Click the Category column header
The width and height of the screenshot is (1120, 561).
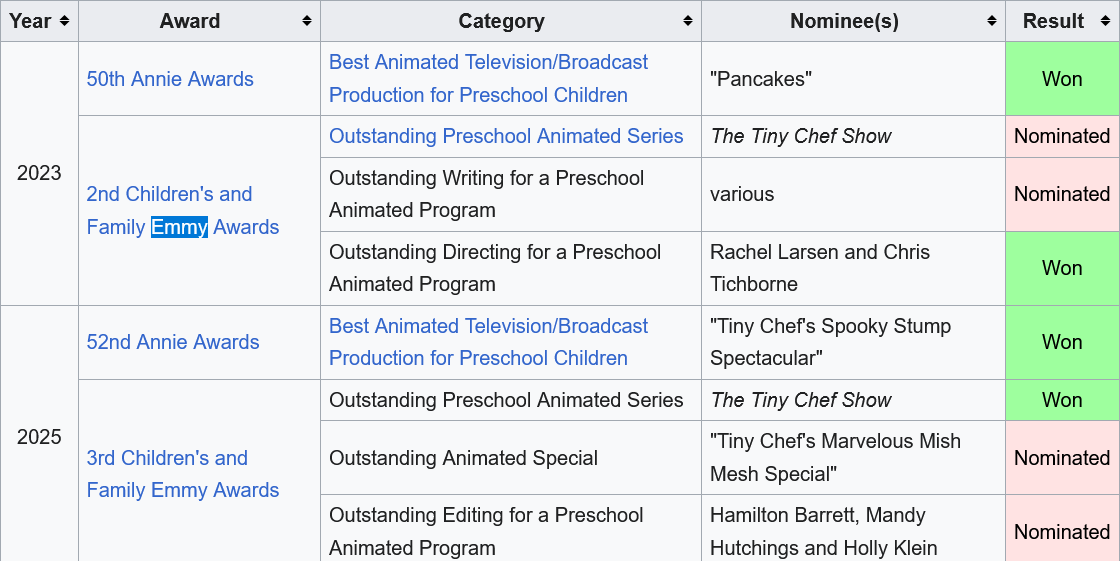pos(511,21)
